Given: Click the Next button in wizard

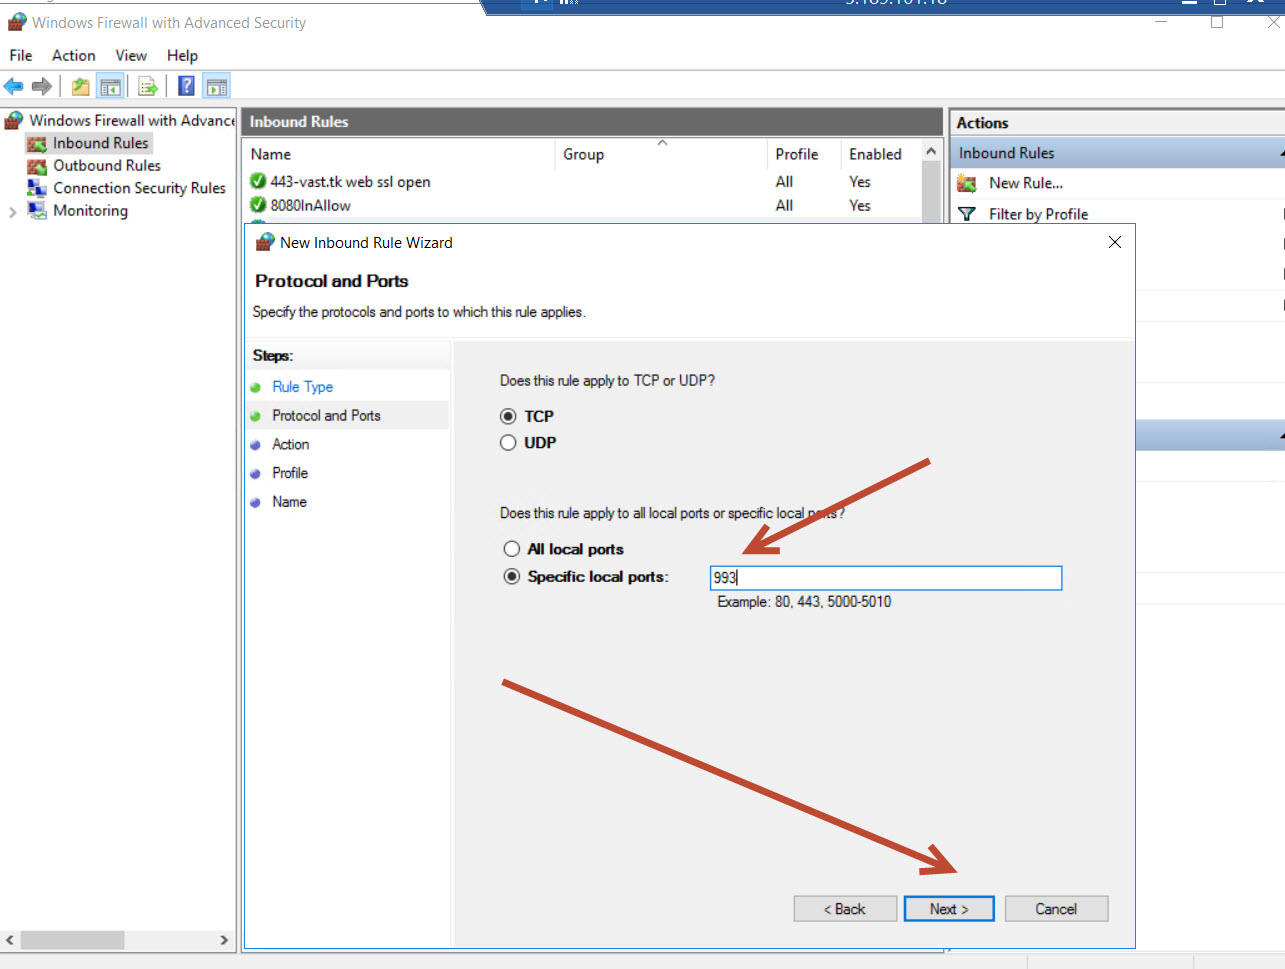Looking at the screenshot, I should [948, 909].
